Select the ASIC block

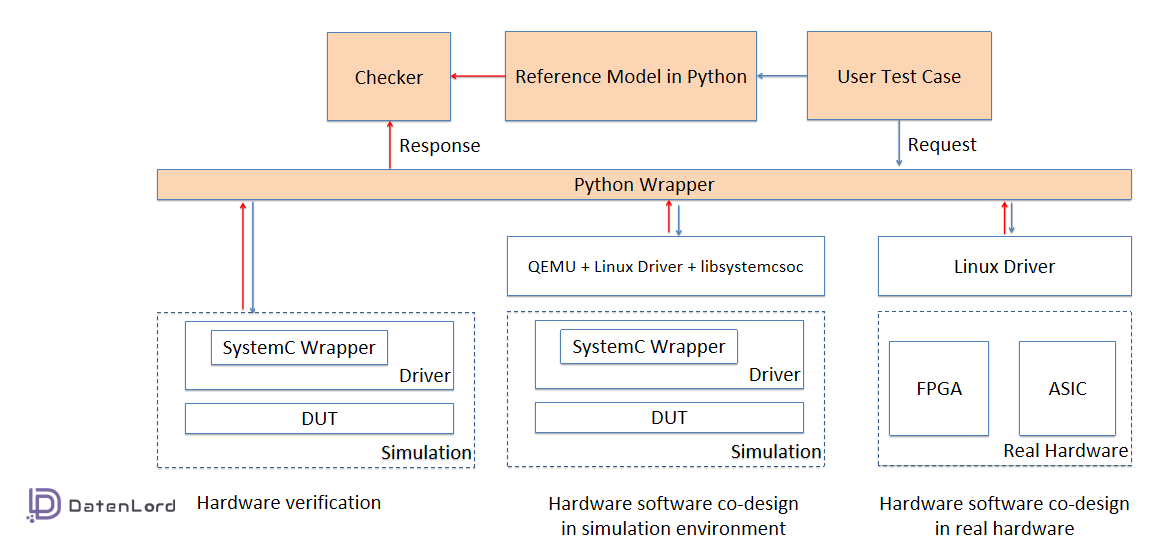point(1067,389)
